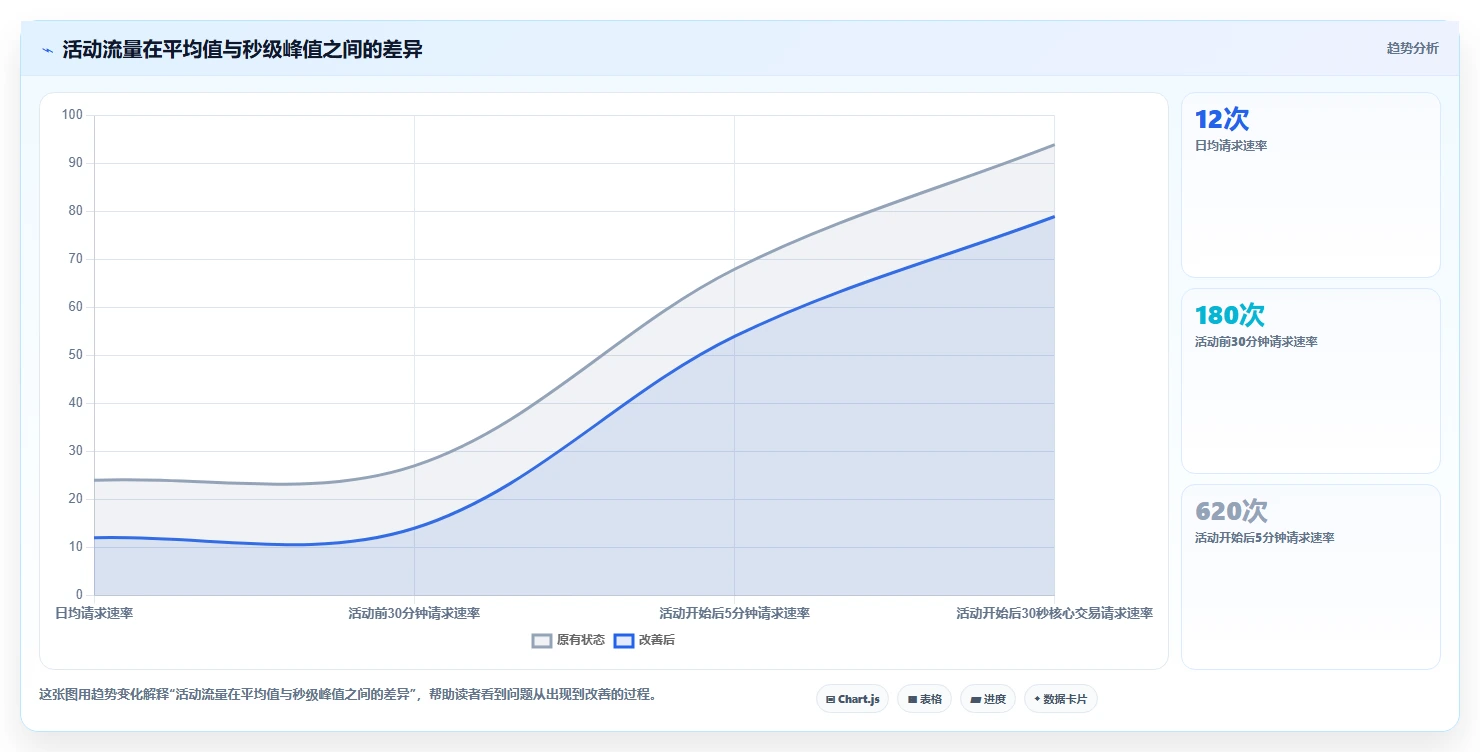1480x752 pixels.
Task: Click the chart description text below the chart
Action: click(348, 695)
